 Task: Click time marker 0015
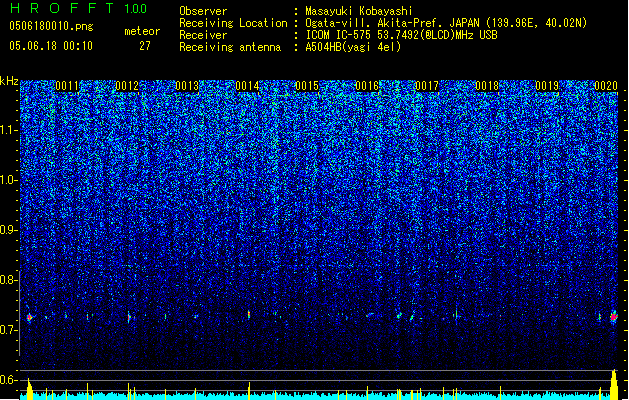click(x=307, y=86)
